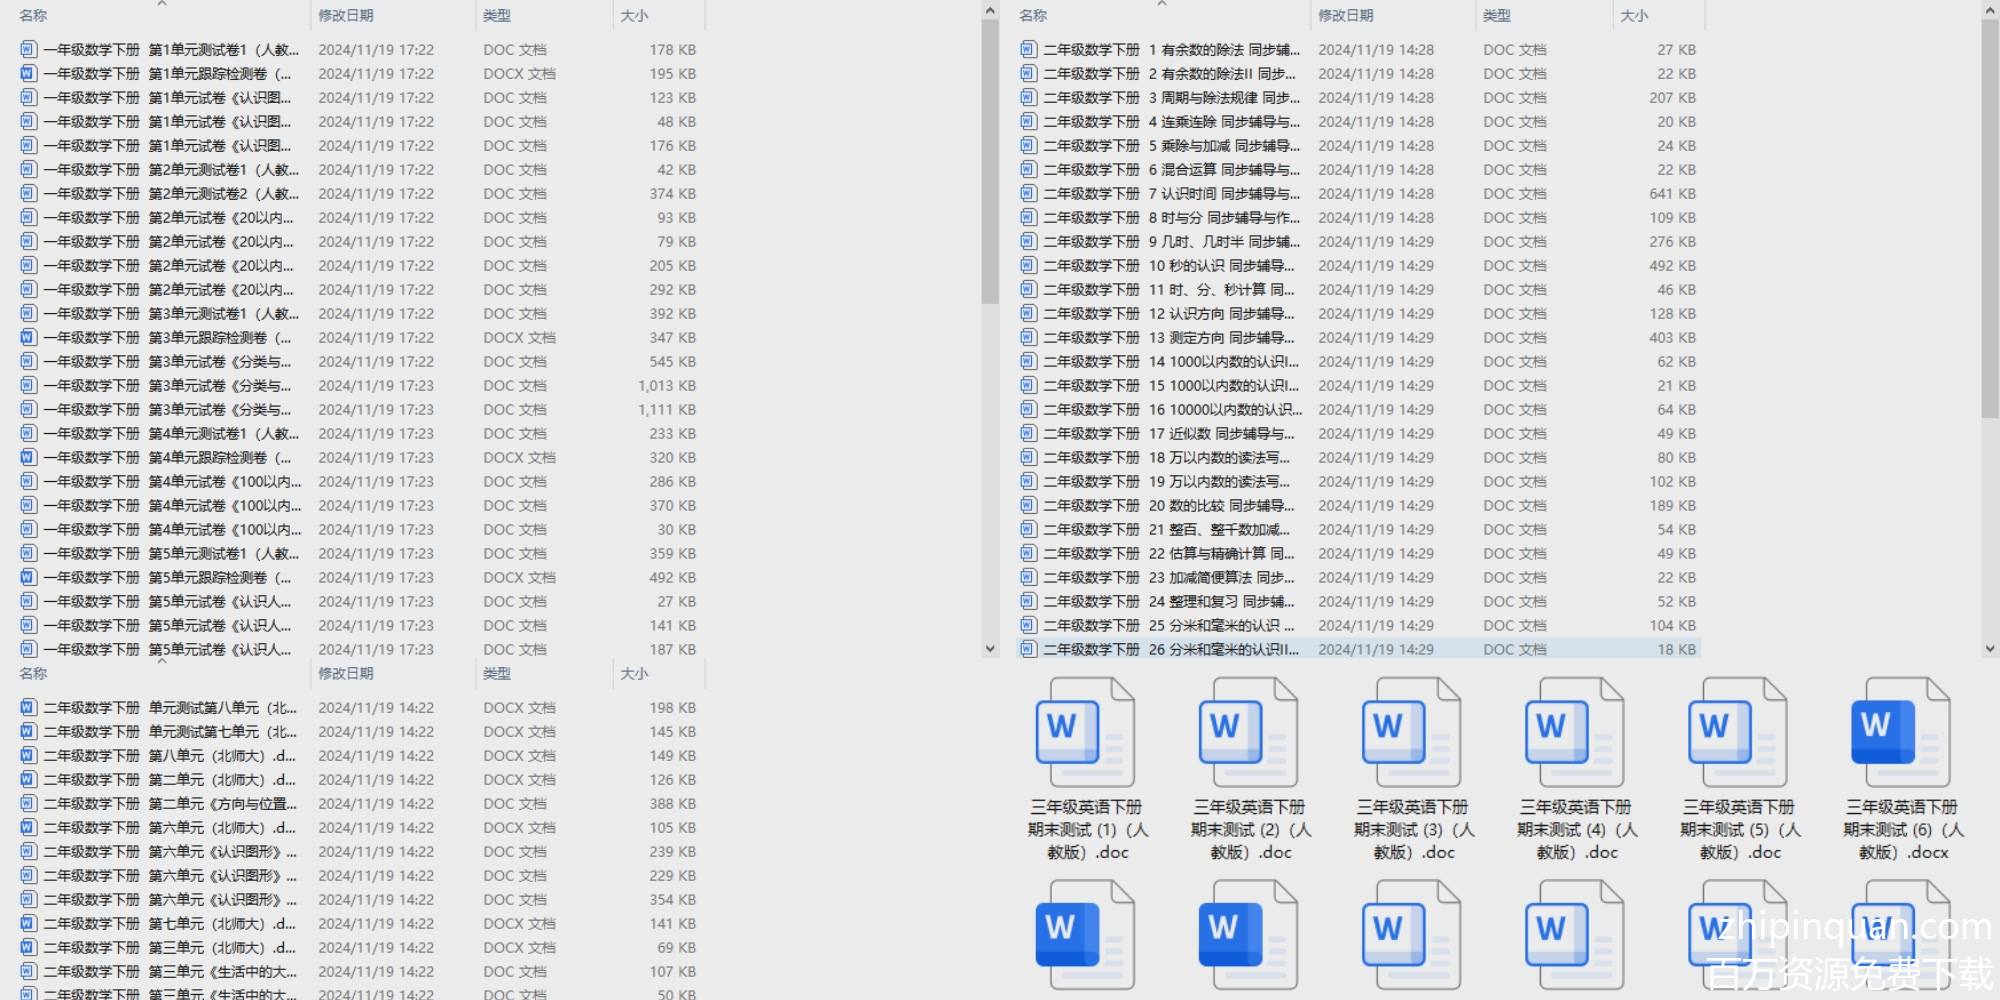This screenshot has height=1000, width=2000.
Task: Select file name 二年级数学下册 11 时、分、秒计算
Action: [1169, 289]
